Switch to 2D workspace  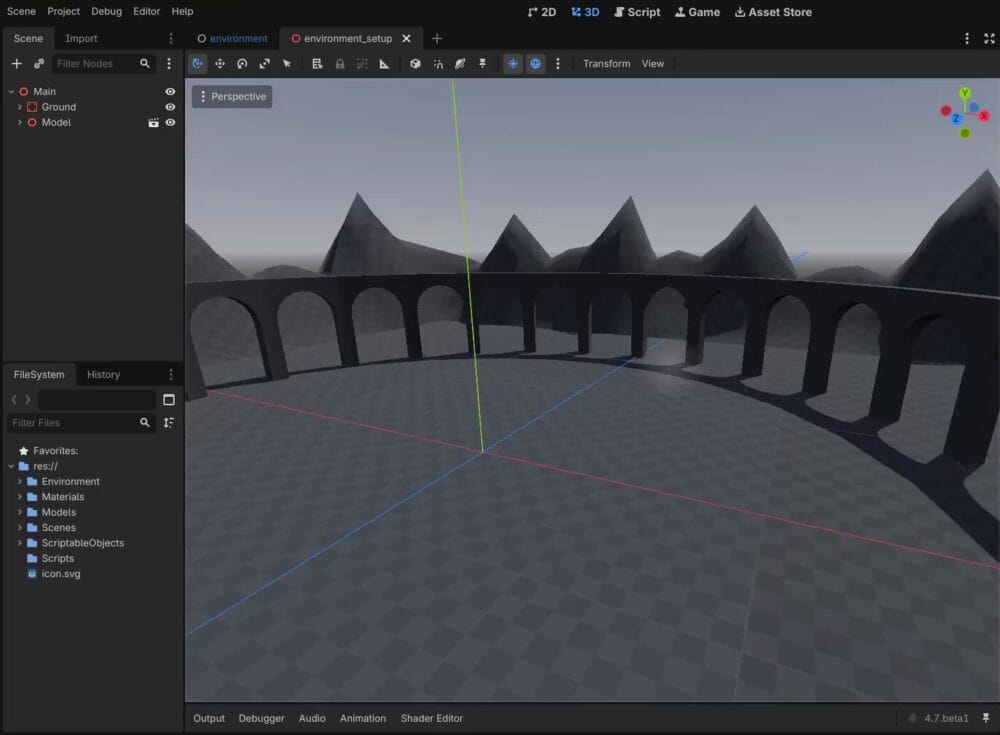(542, 12)
